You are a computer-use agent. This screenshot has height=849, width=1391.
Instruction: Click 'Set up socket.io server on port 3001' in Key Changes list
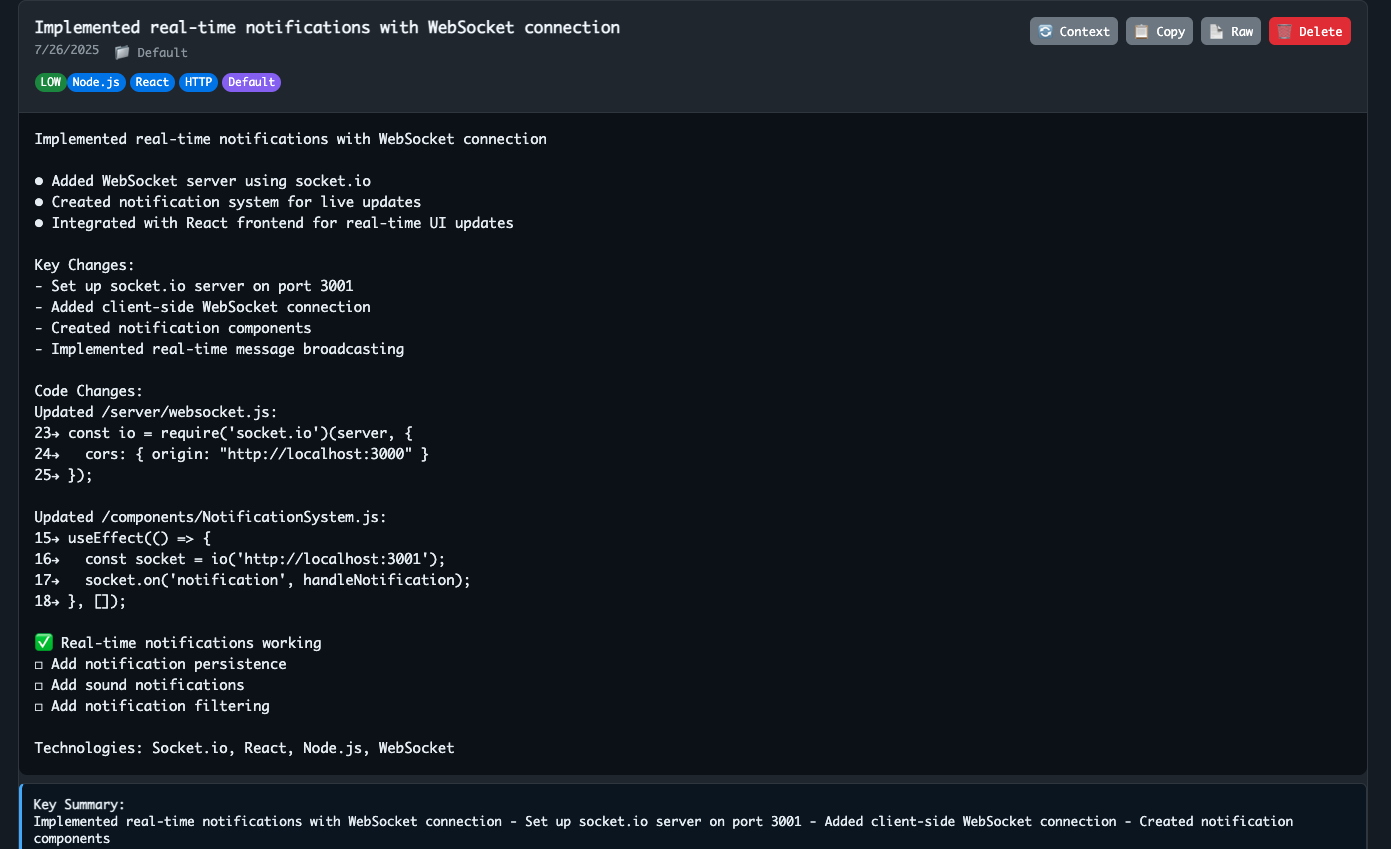point(194,286)
